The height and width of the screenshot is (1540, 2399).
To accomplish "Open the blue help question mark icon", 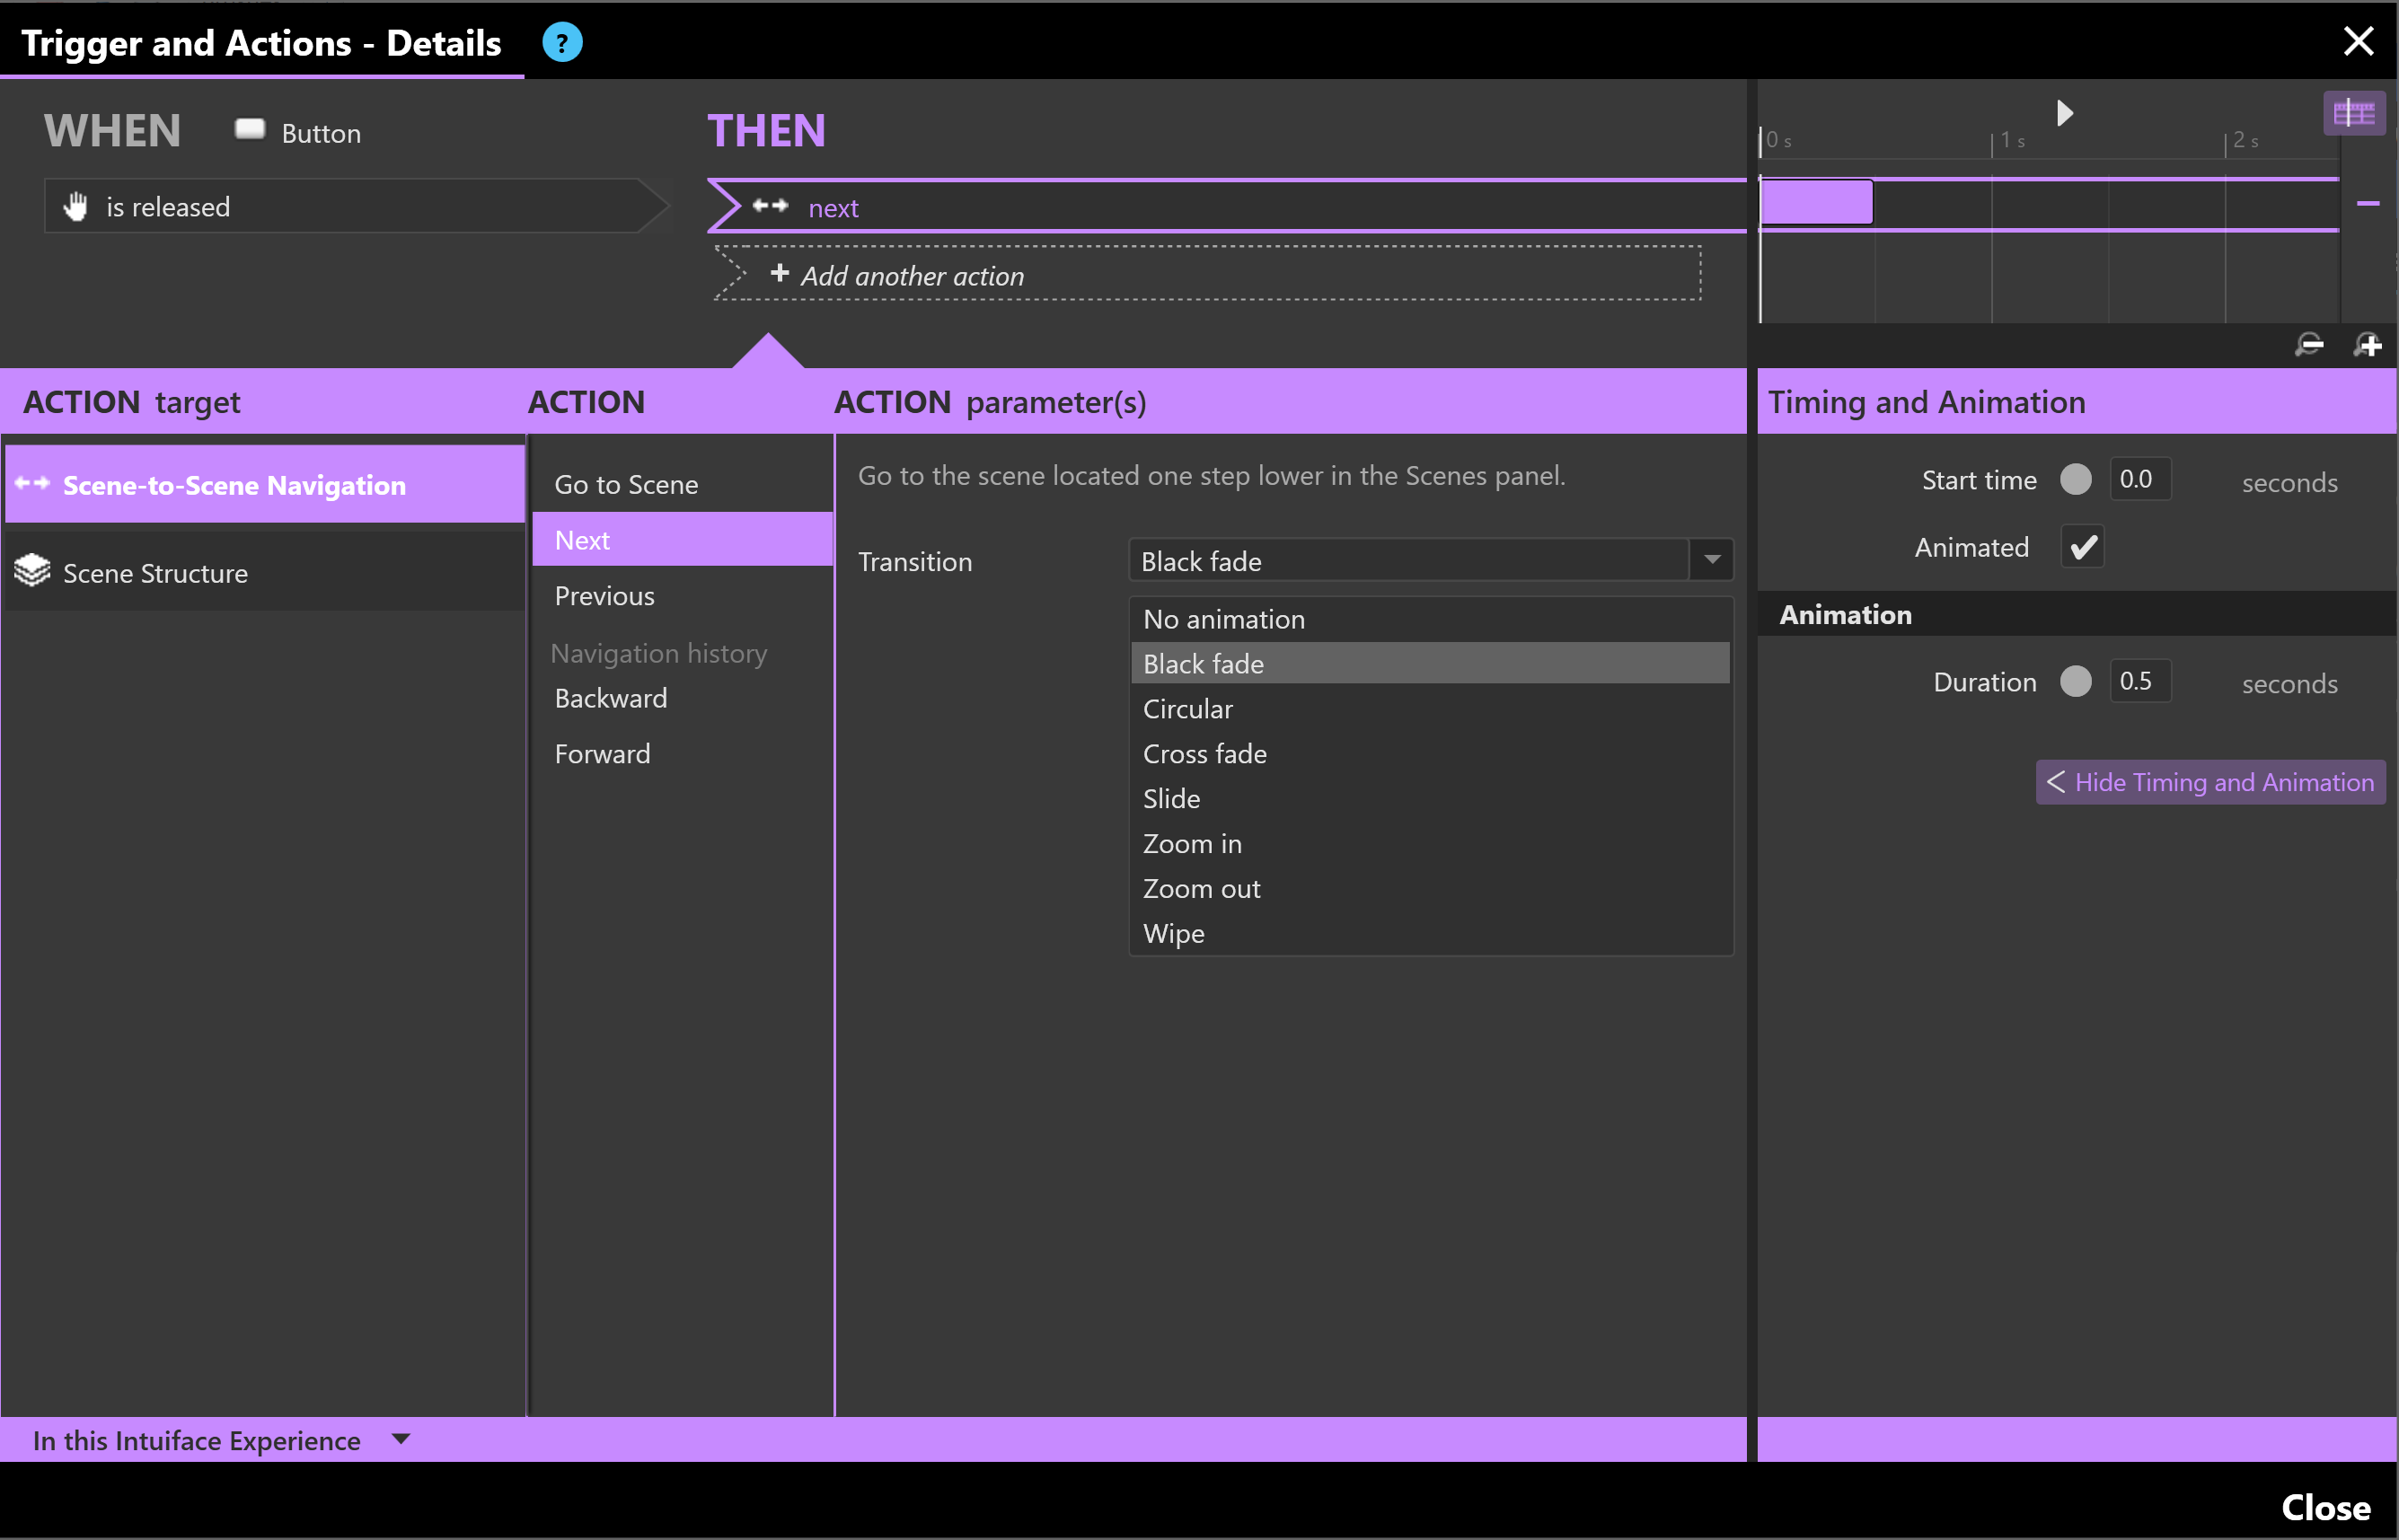I will 562,43.
